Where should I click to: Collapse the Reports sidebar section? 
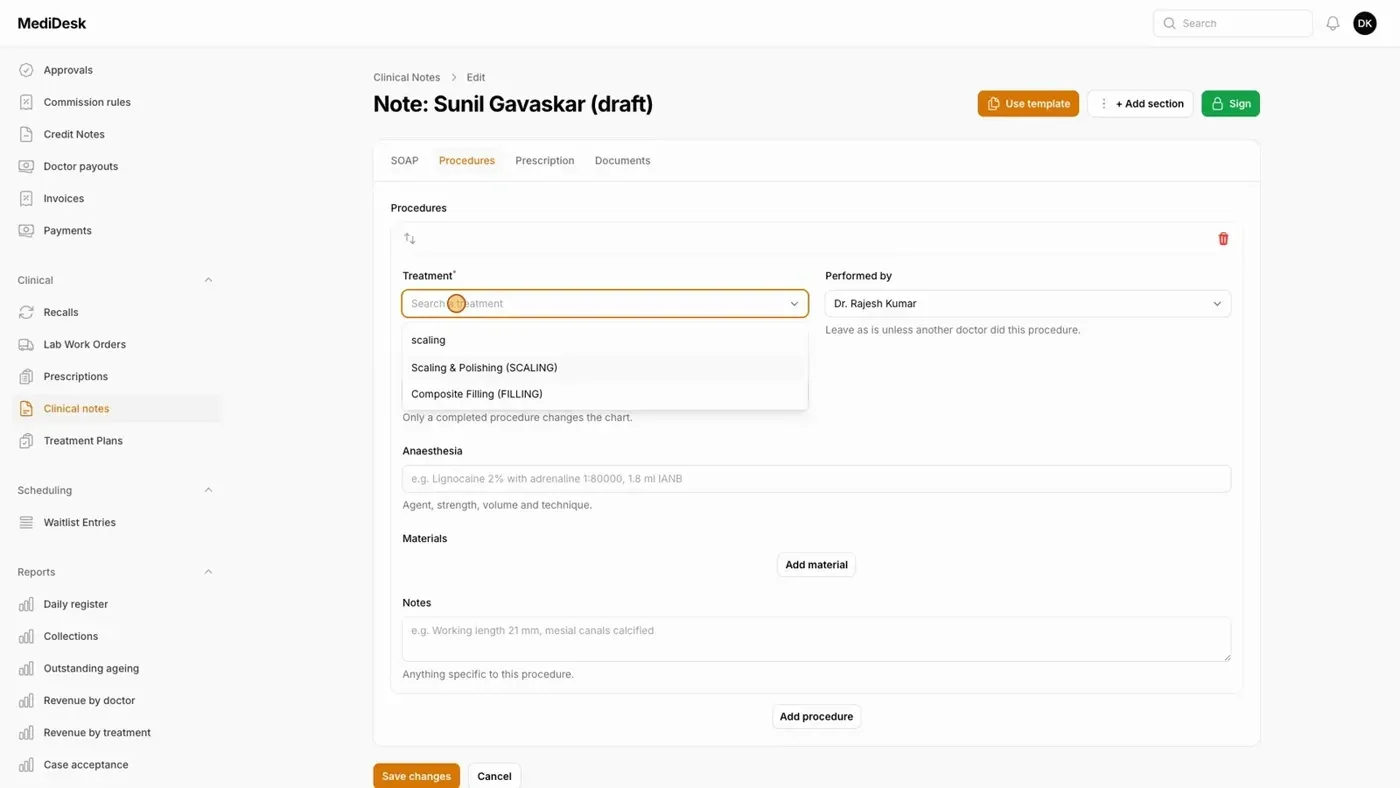(x=208, y=572)
